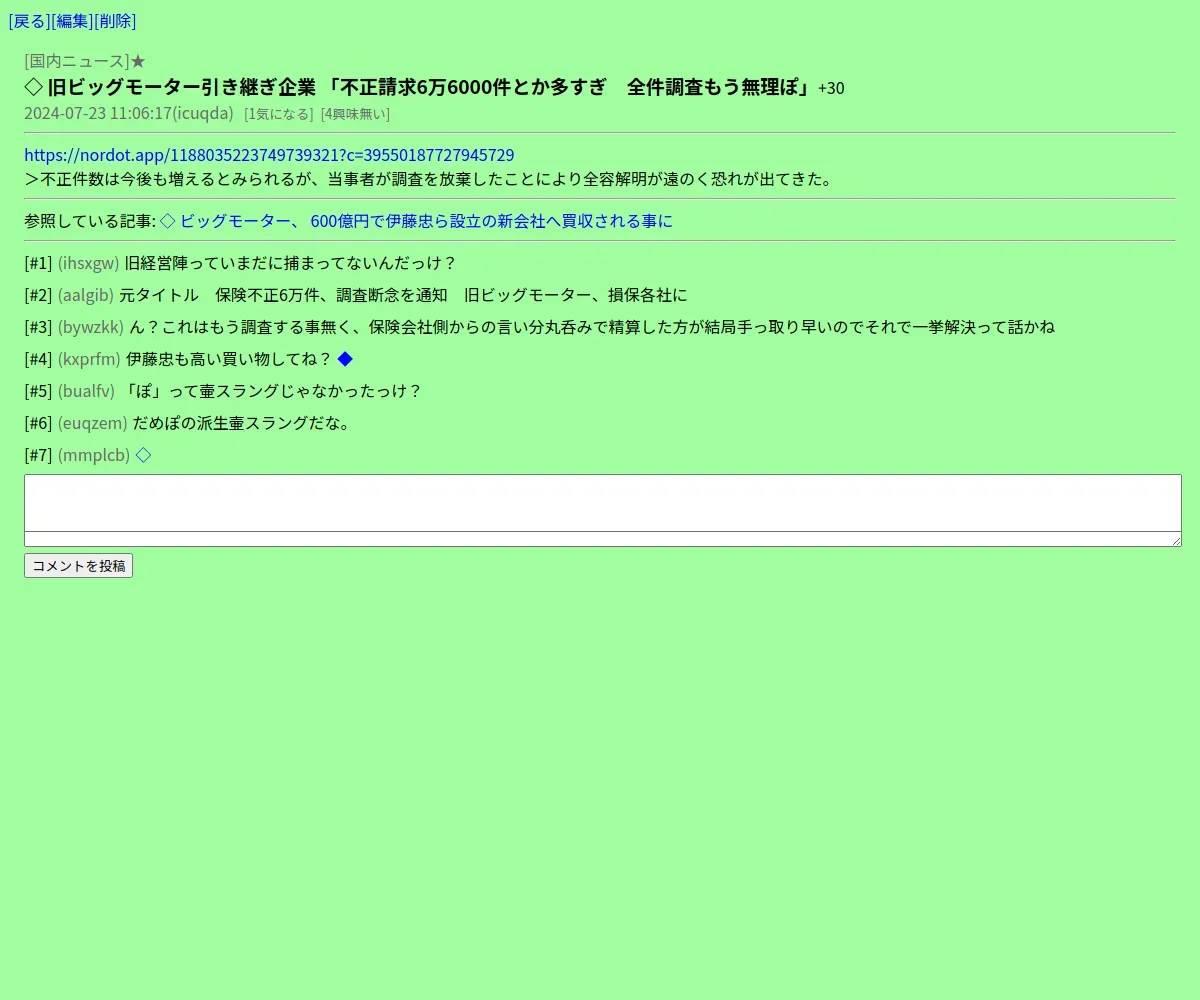Click user ID euqzem in comment #6
Viewport: 1200px width, 1000px height.
click(x=92, y=423)
